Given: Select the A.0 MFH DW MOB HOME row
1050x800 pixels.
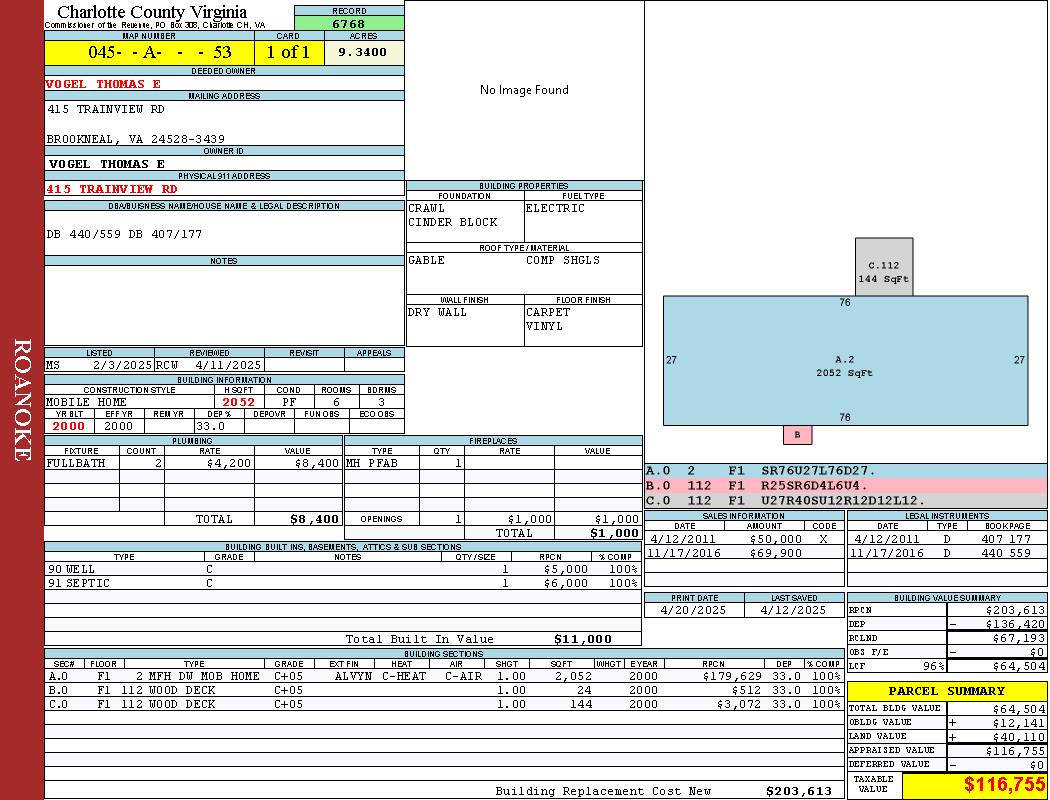Looking at the screenshot, I should coord(443,676).
